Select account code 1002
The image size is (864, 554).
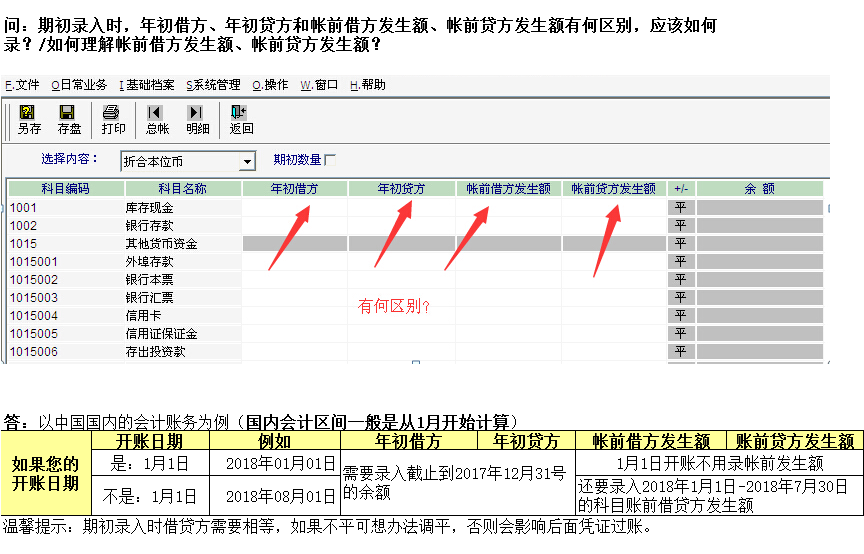[23, 225]
